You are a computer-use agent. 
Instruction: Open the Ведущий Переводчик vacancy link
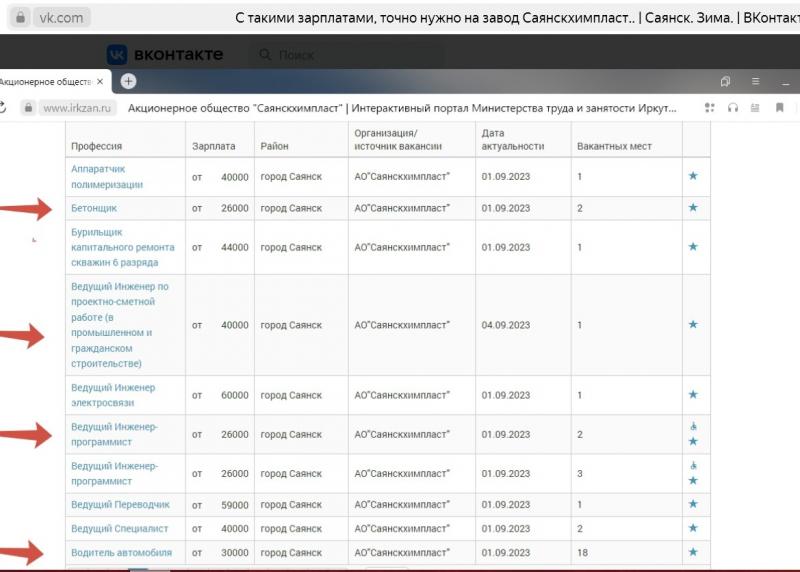click(120, 505)
